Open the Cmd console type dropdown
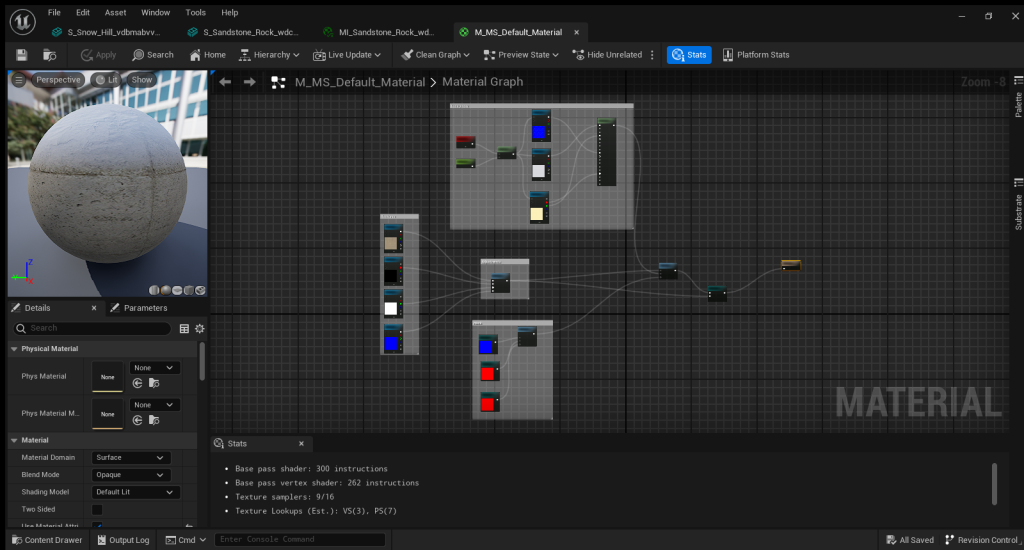Screen dimensions: 1024x550 coord(185,540)
